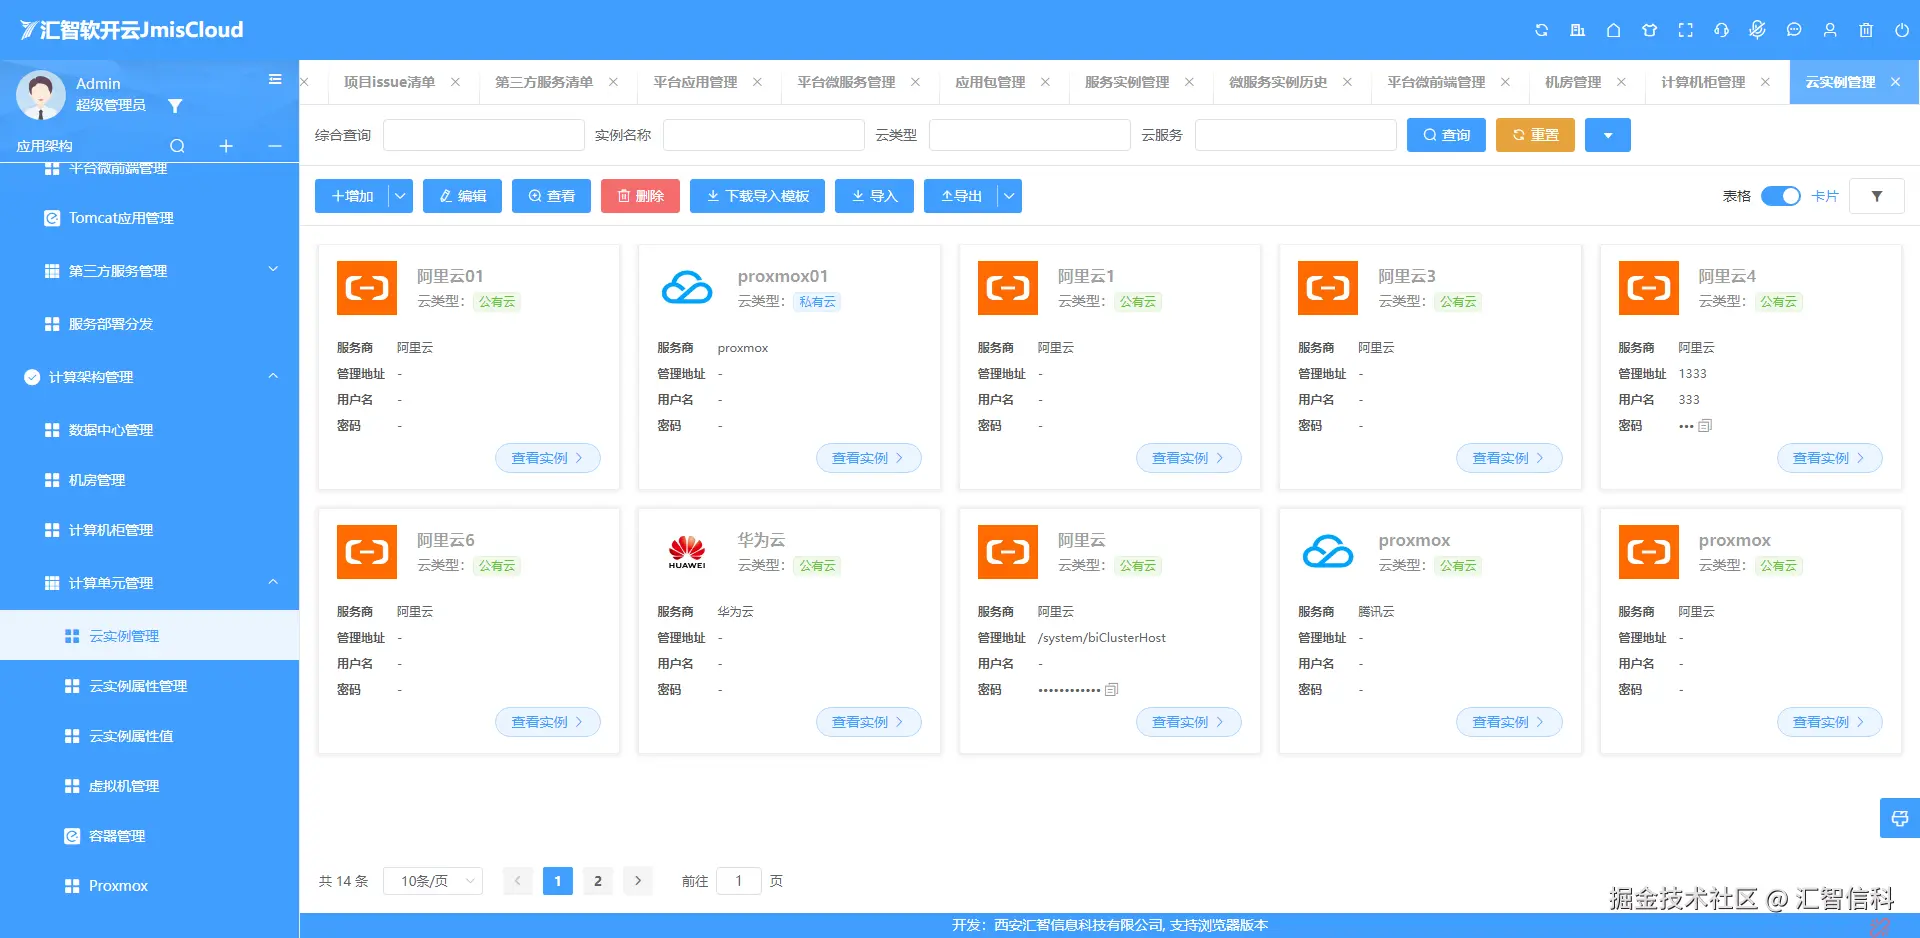Click the sidebar search magnifier icon

[x=177, y=146]
